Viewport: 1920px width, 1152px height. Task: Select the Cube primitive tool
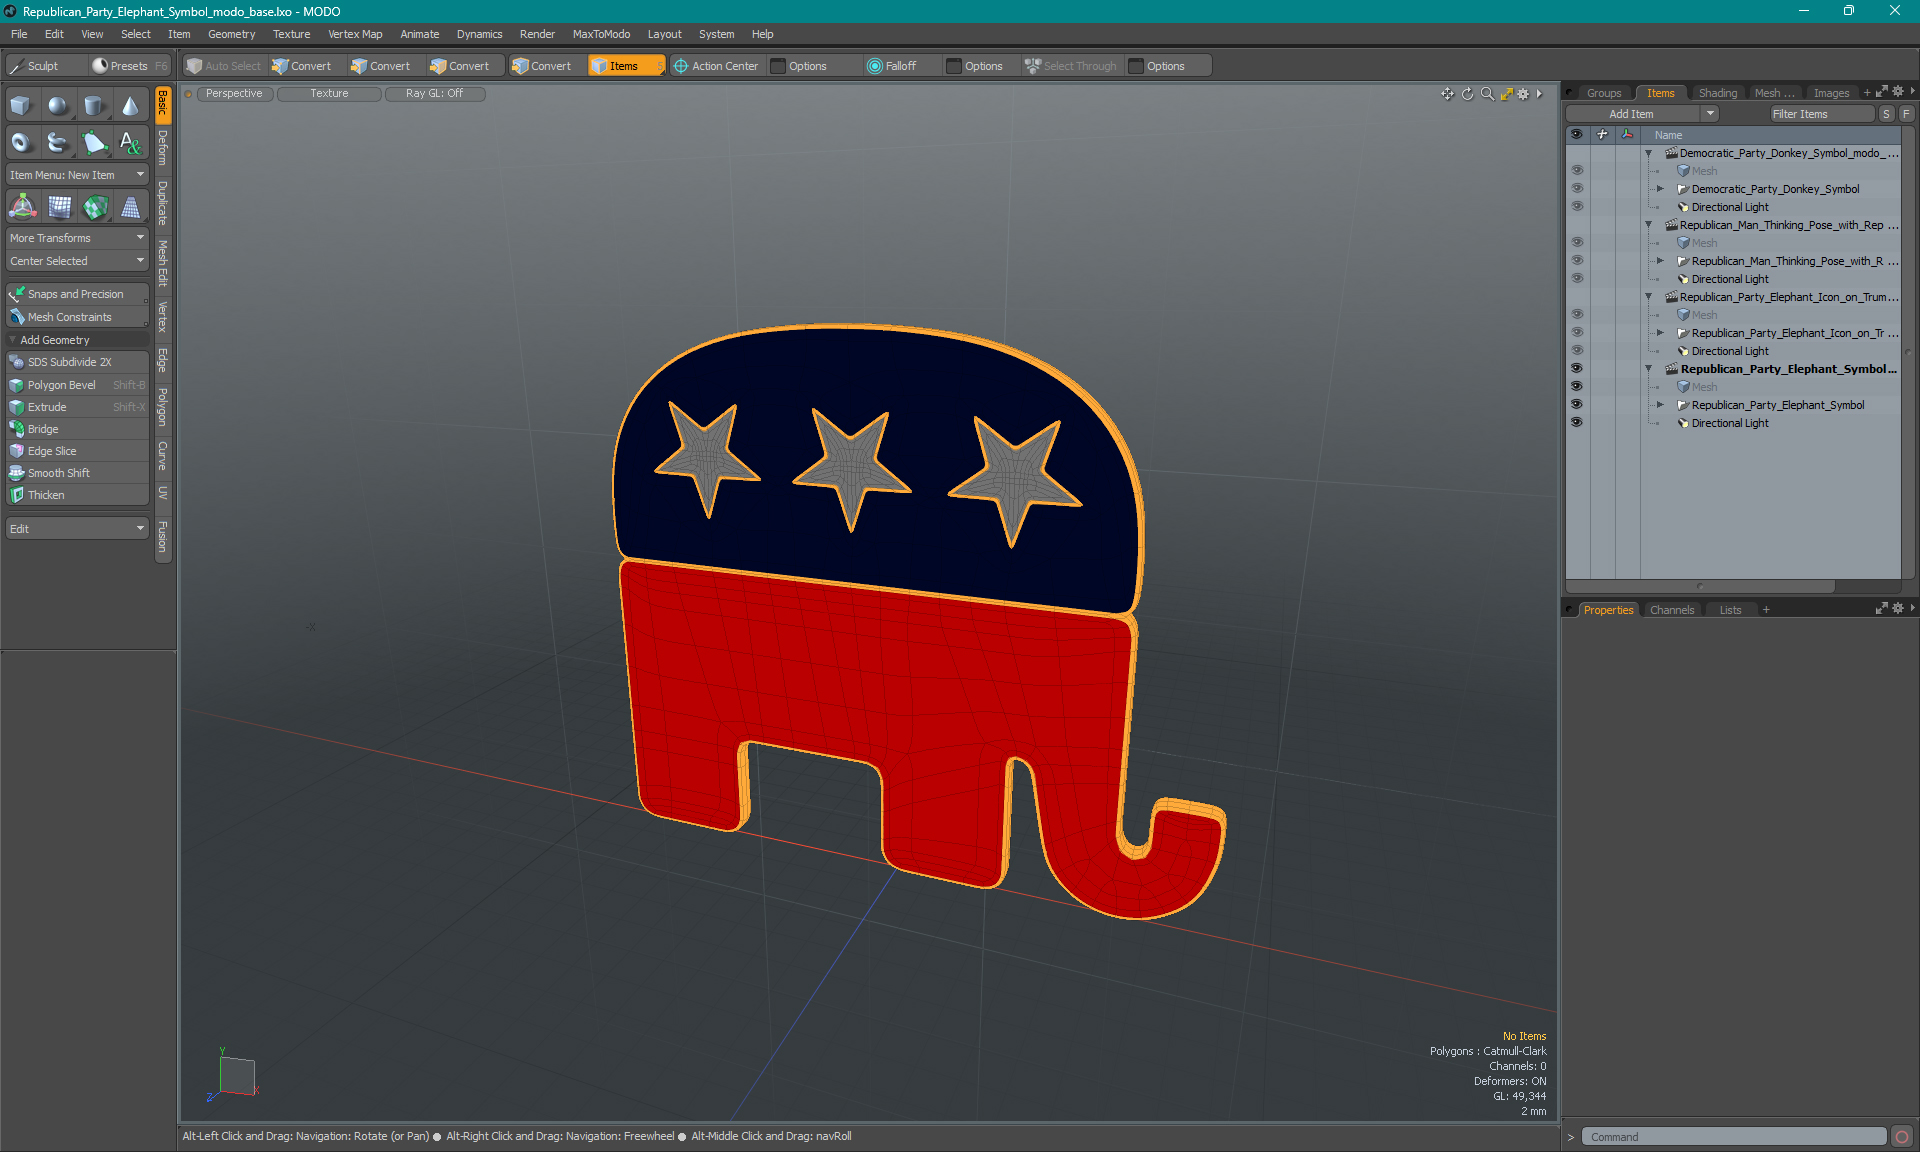click(x=21, y=106)
